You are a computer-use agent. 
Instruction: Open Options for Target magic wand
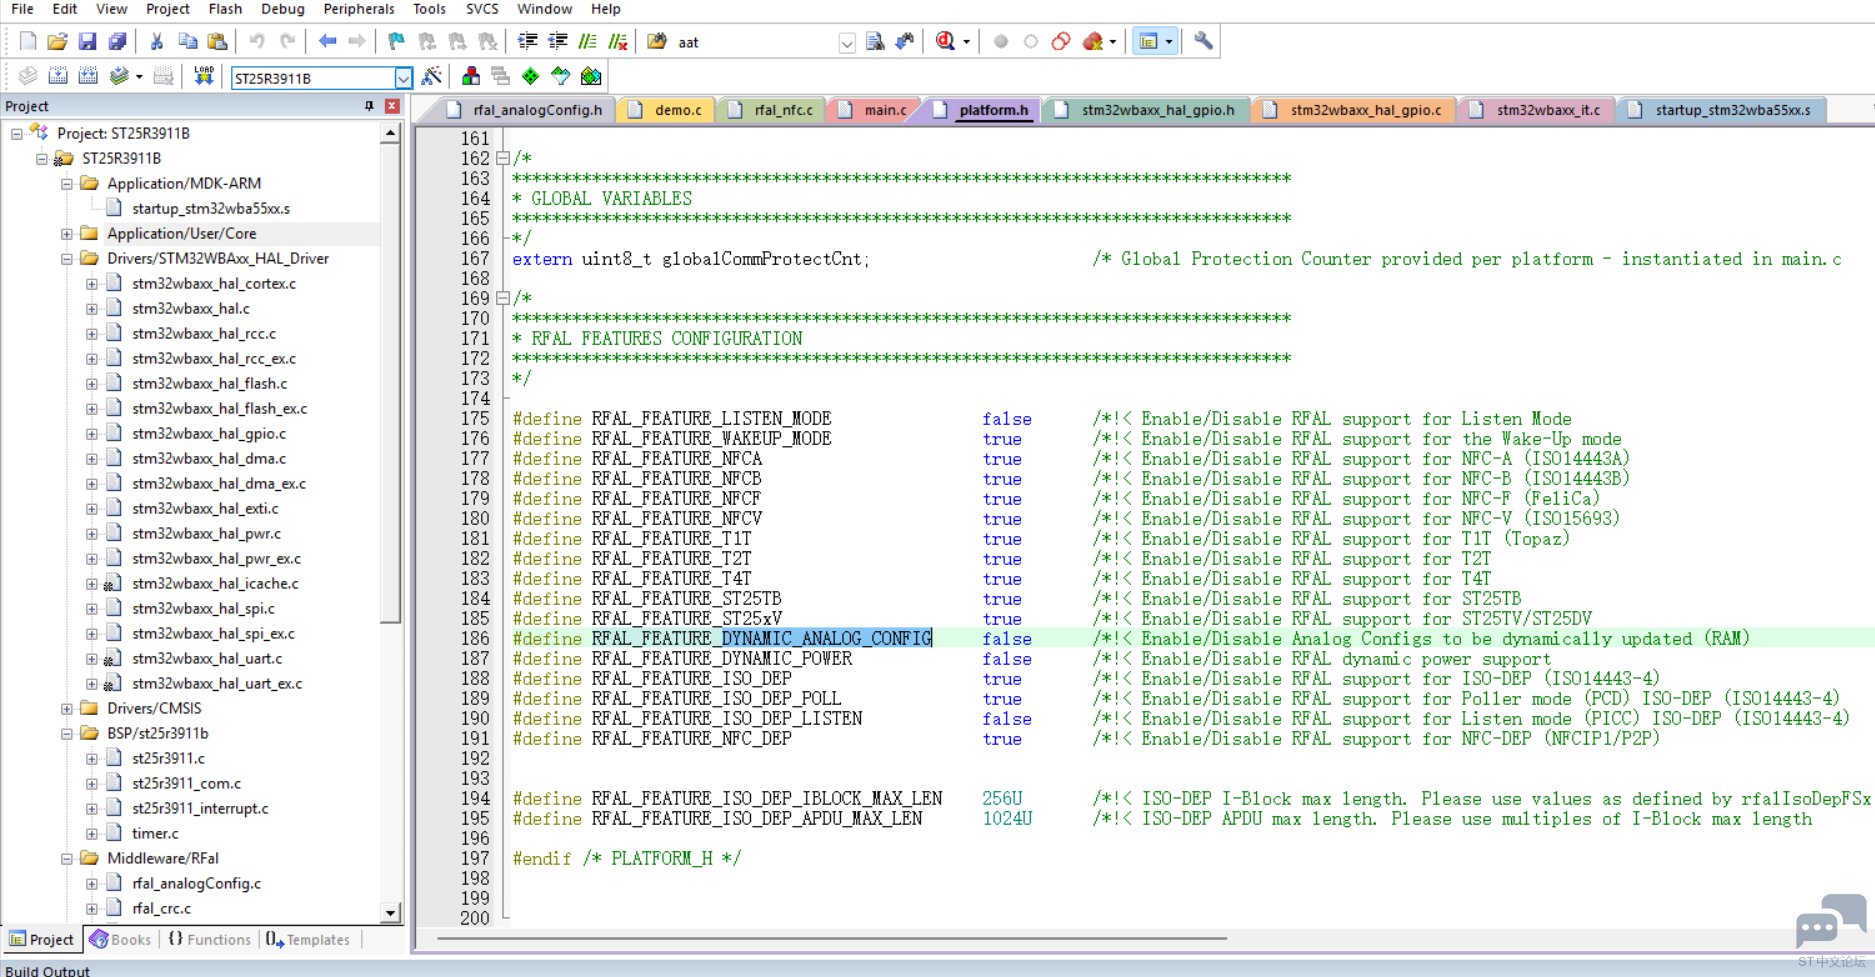tap(432, 76)
